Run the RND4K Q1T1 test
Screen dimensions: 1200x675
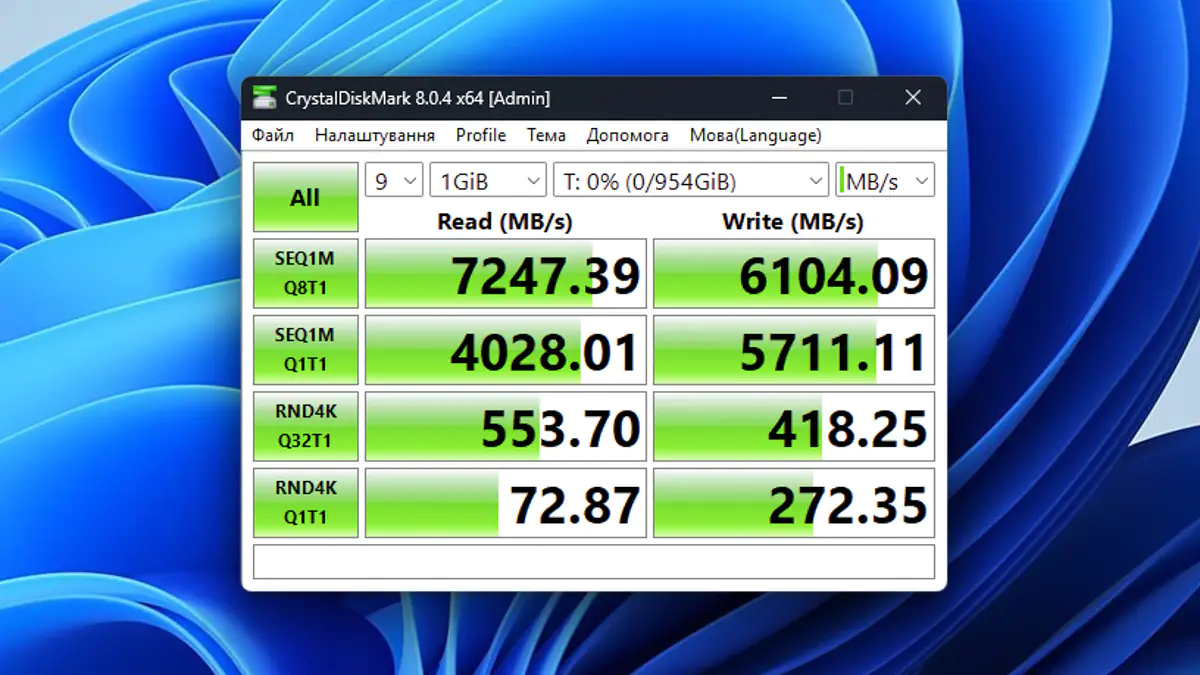coord(305,501)
